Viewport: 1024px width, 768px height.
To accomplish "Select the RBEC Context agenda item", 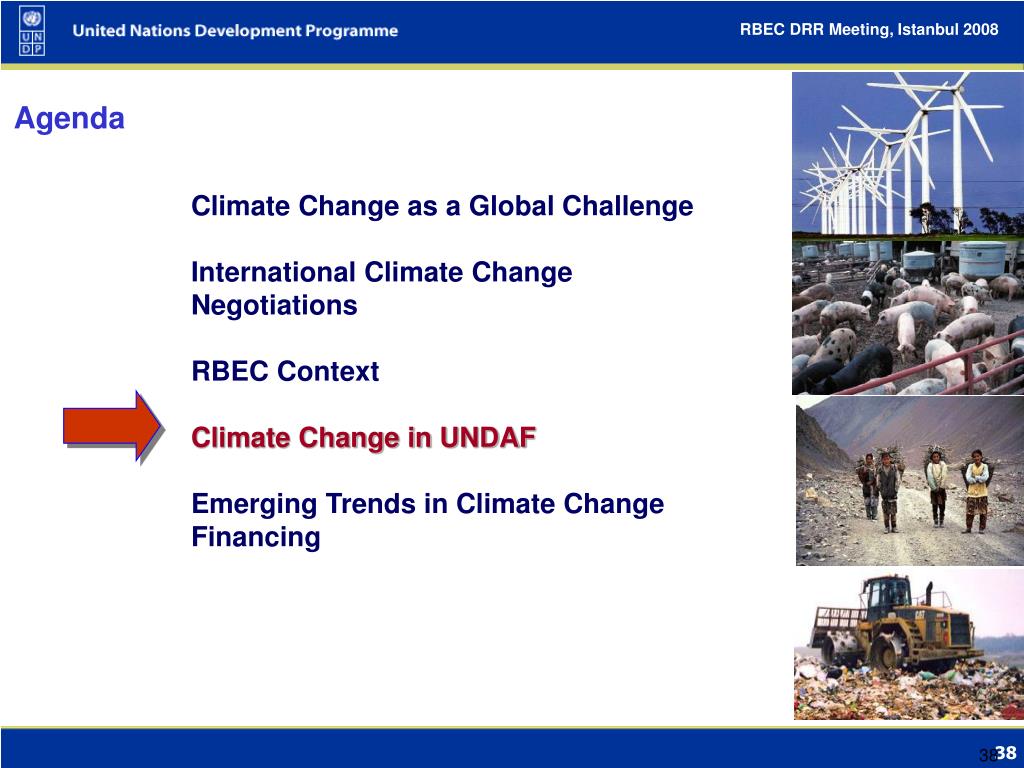I will (285, 371).
